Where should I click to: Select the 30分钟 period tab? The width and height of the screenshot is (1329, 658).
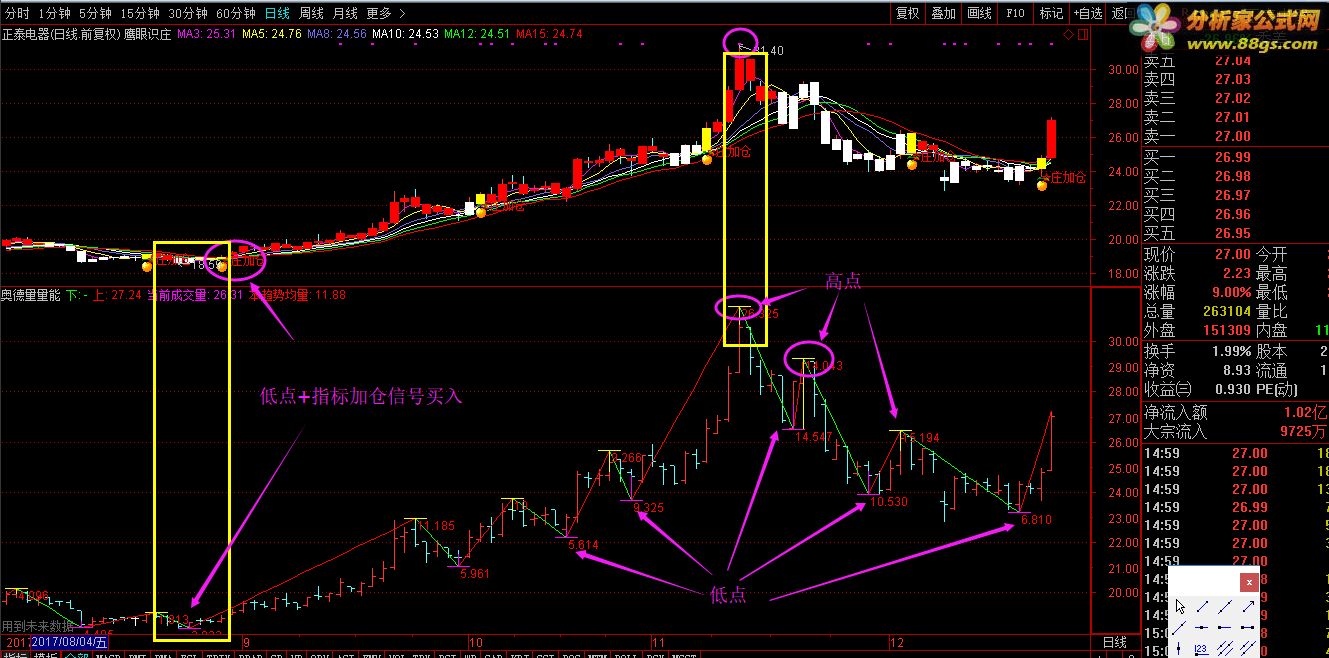[x=187, y=13]
